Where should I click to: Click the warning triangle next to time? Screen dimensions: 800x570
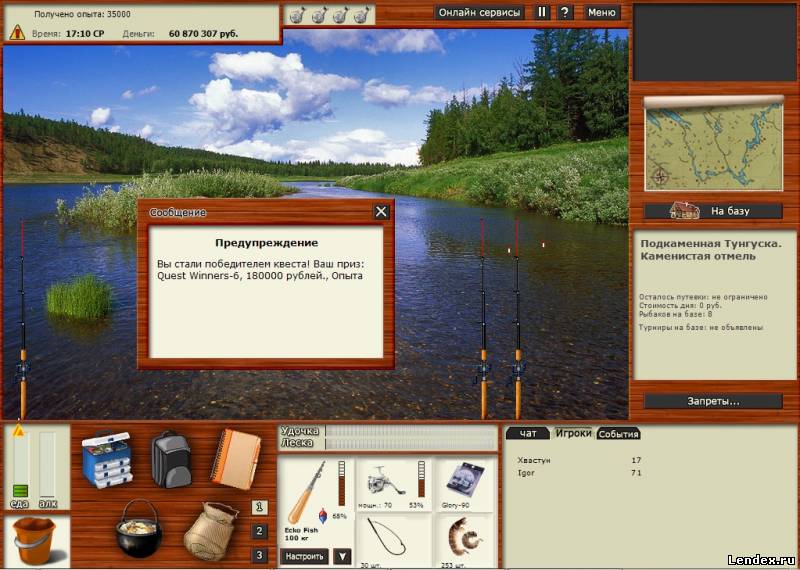click(17, 33)
